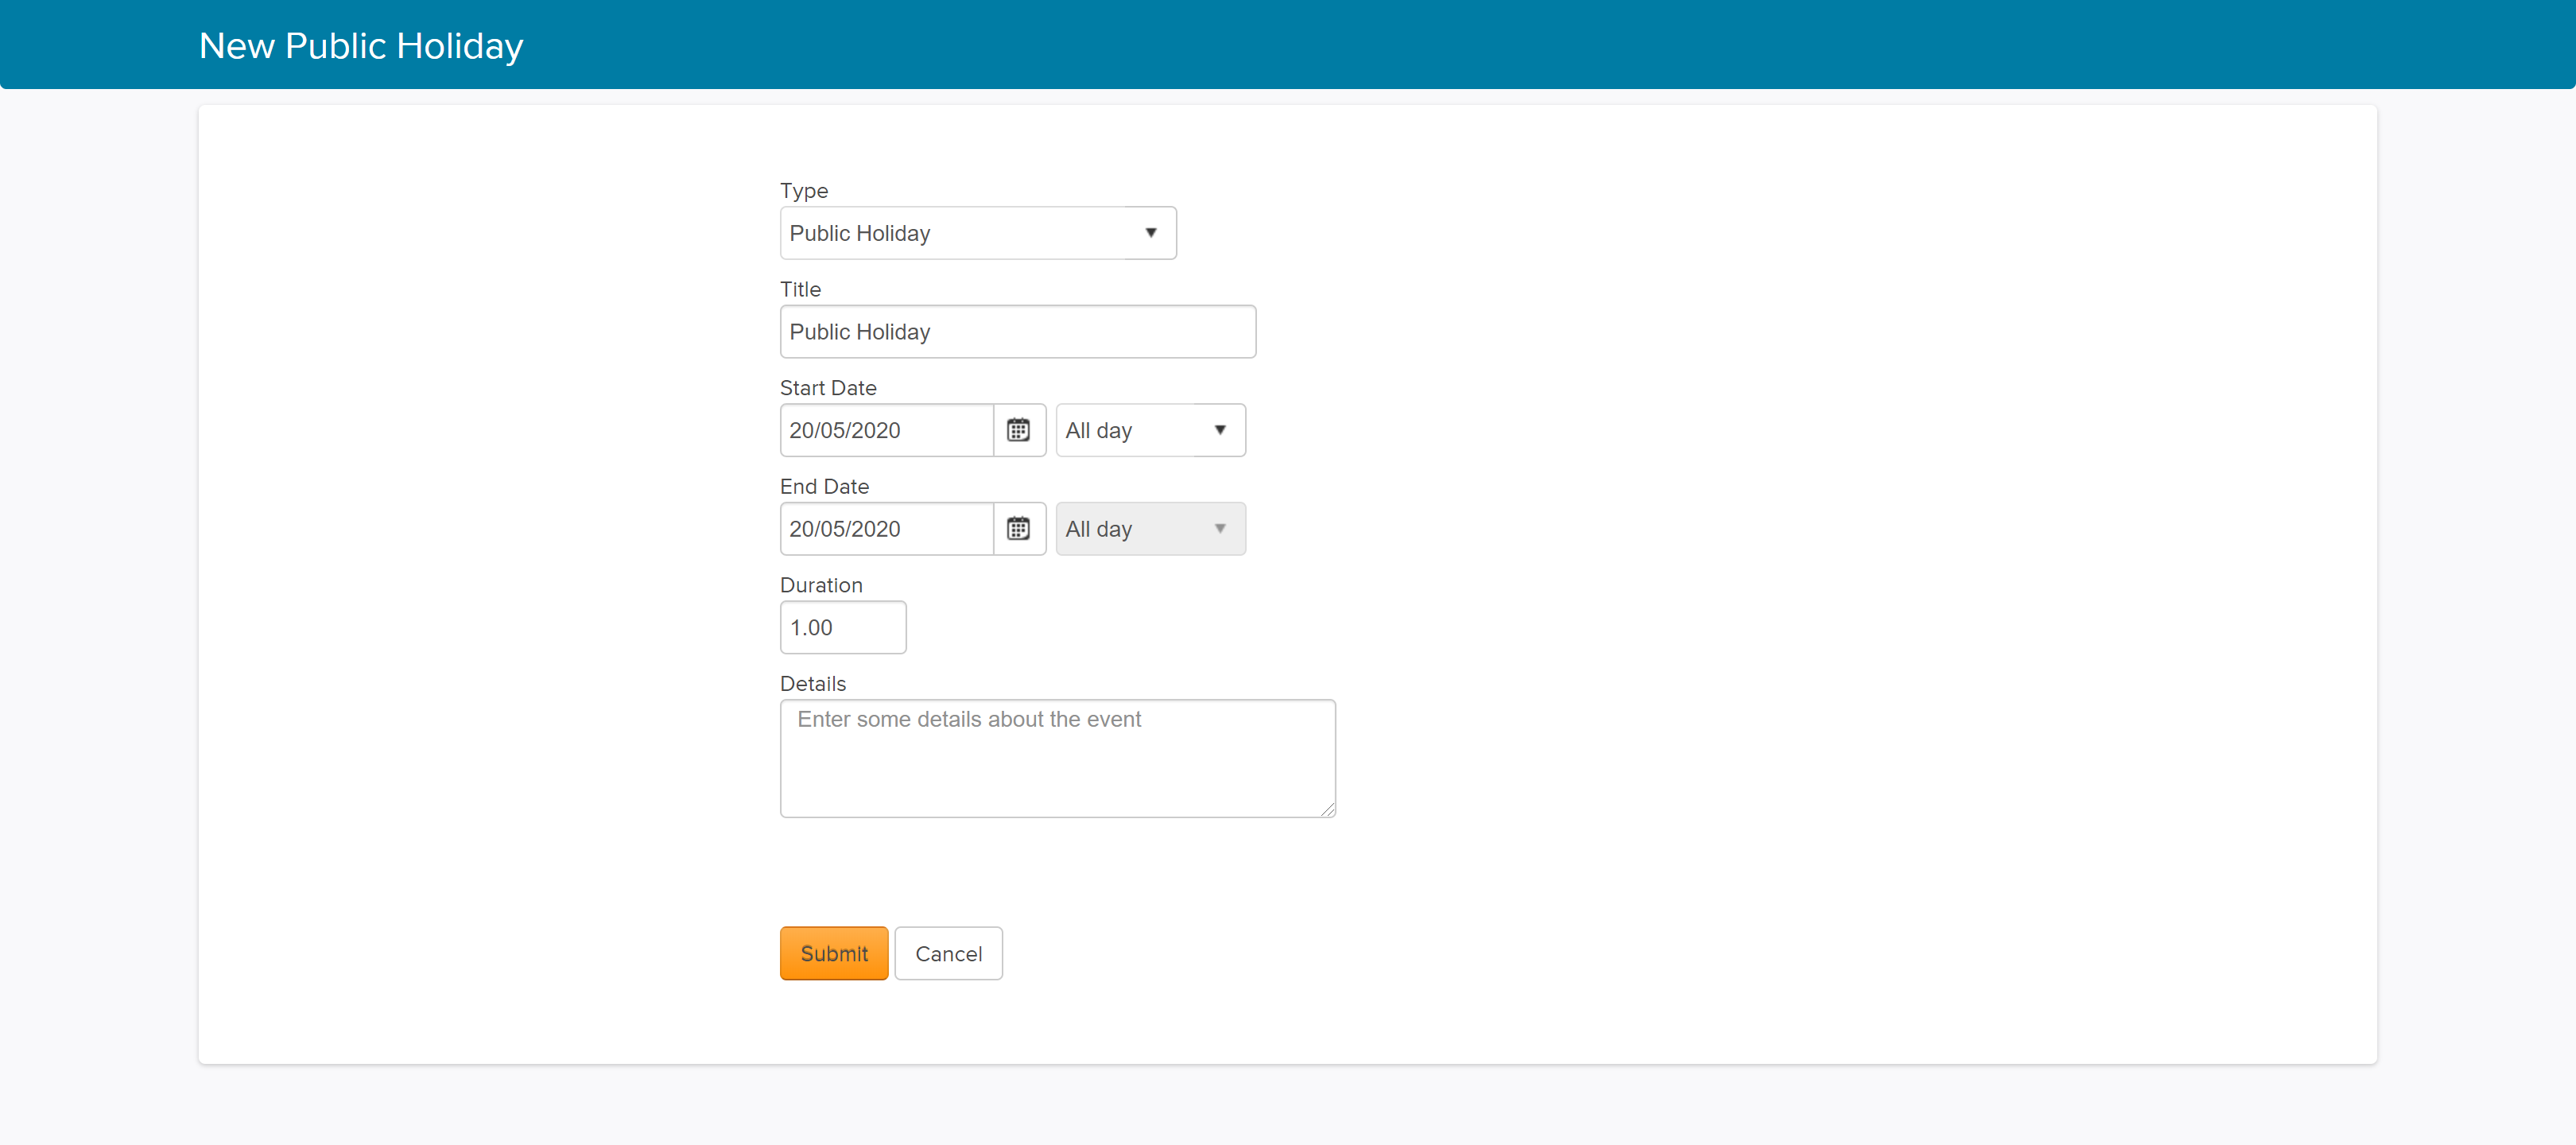
Task: Click the End Date label
Action: (x=824, y=487)
